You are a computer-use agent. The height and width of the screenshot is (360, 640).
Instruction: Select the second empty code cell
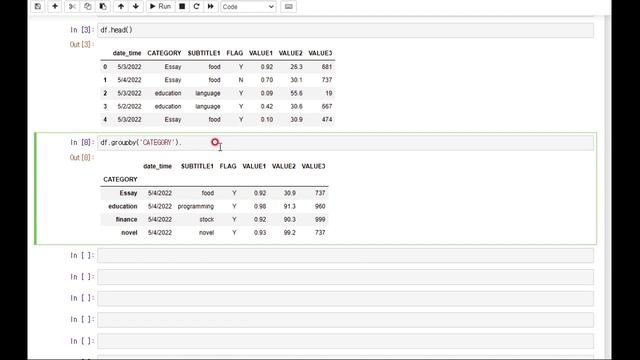click(x=345, y=277)
